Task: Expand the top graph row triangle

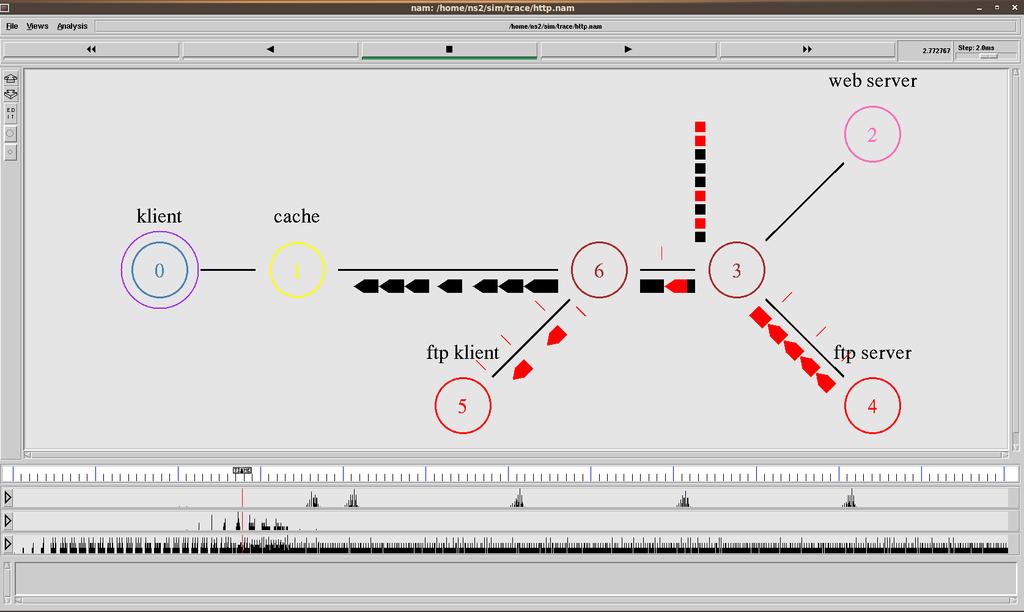Action: [x=8, y=498]
